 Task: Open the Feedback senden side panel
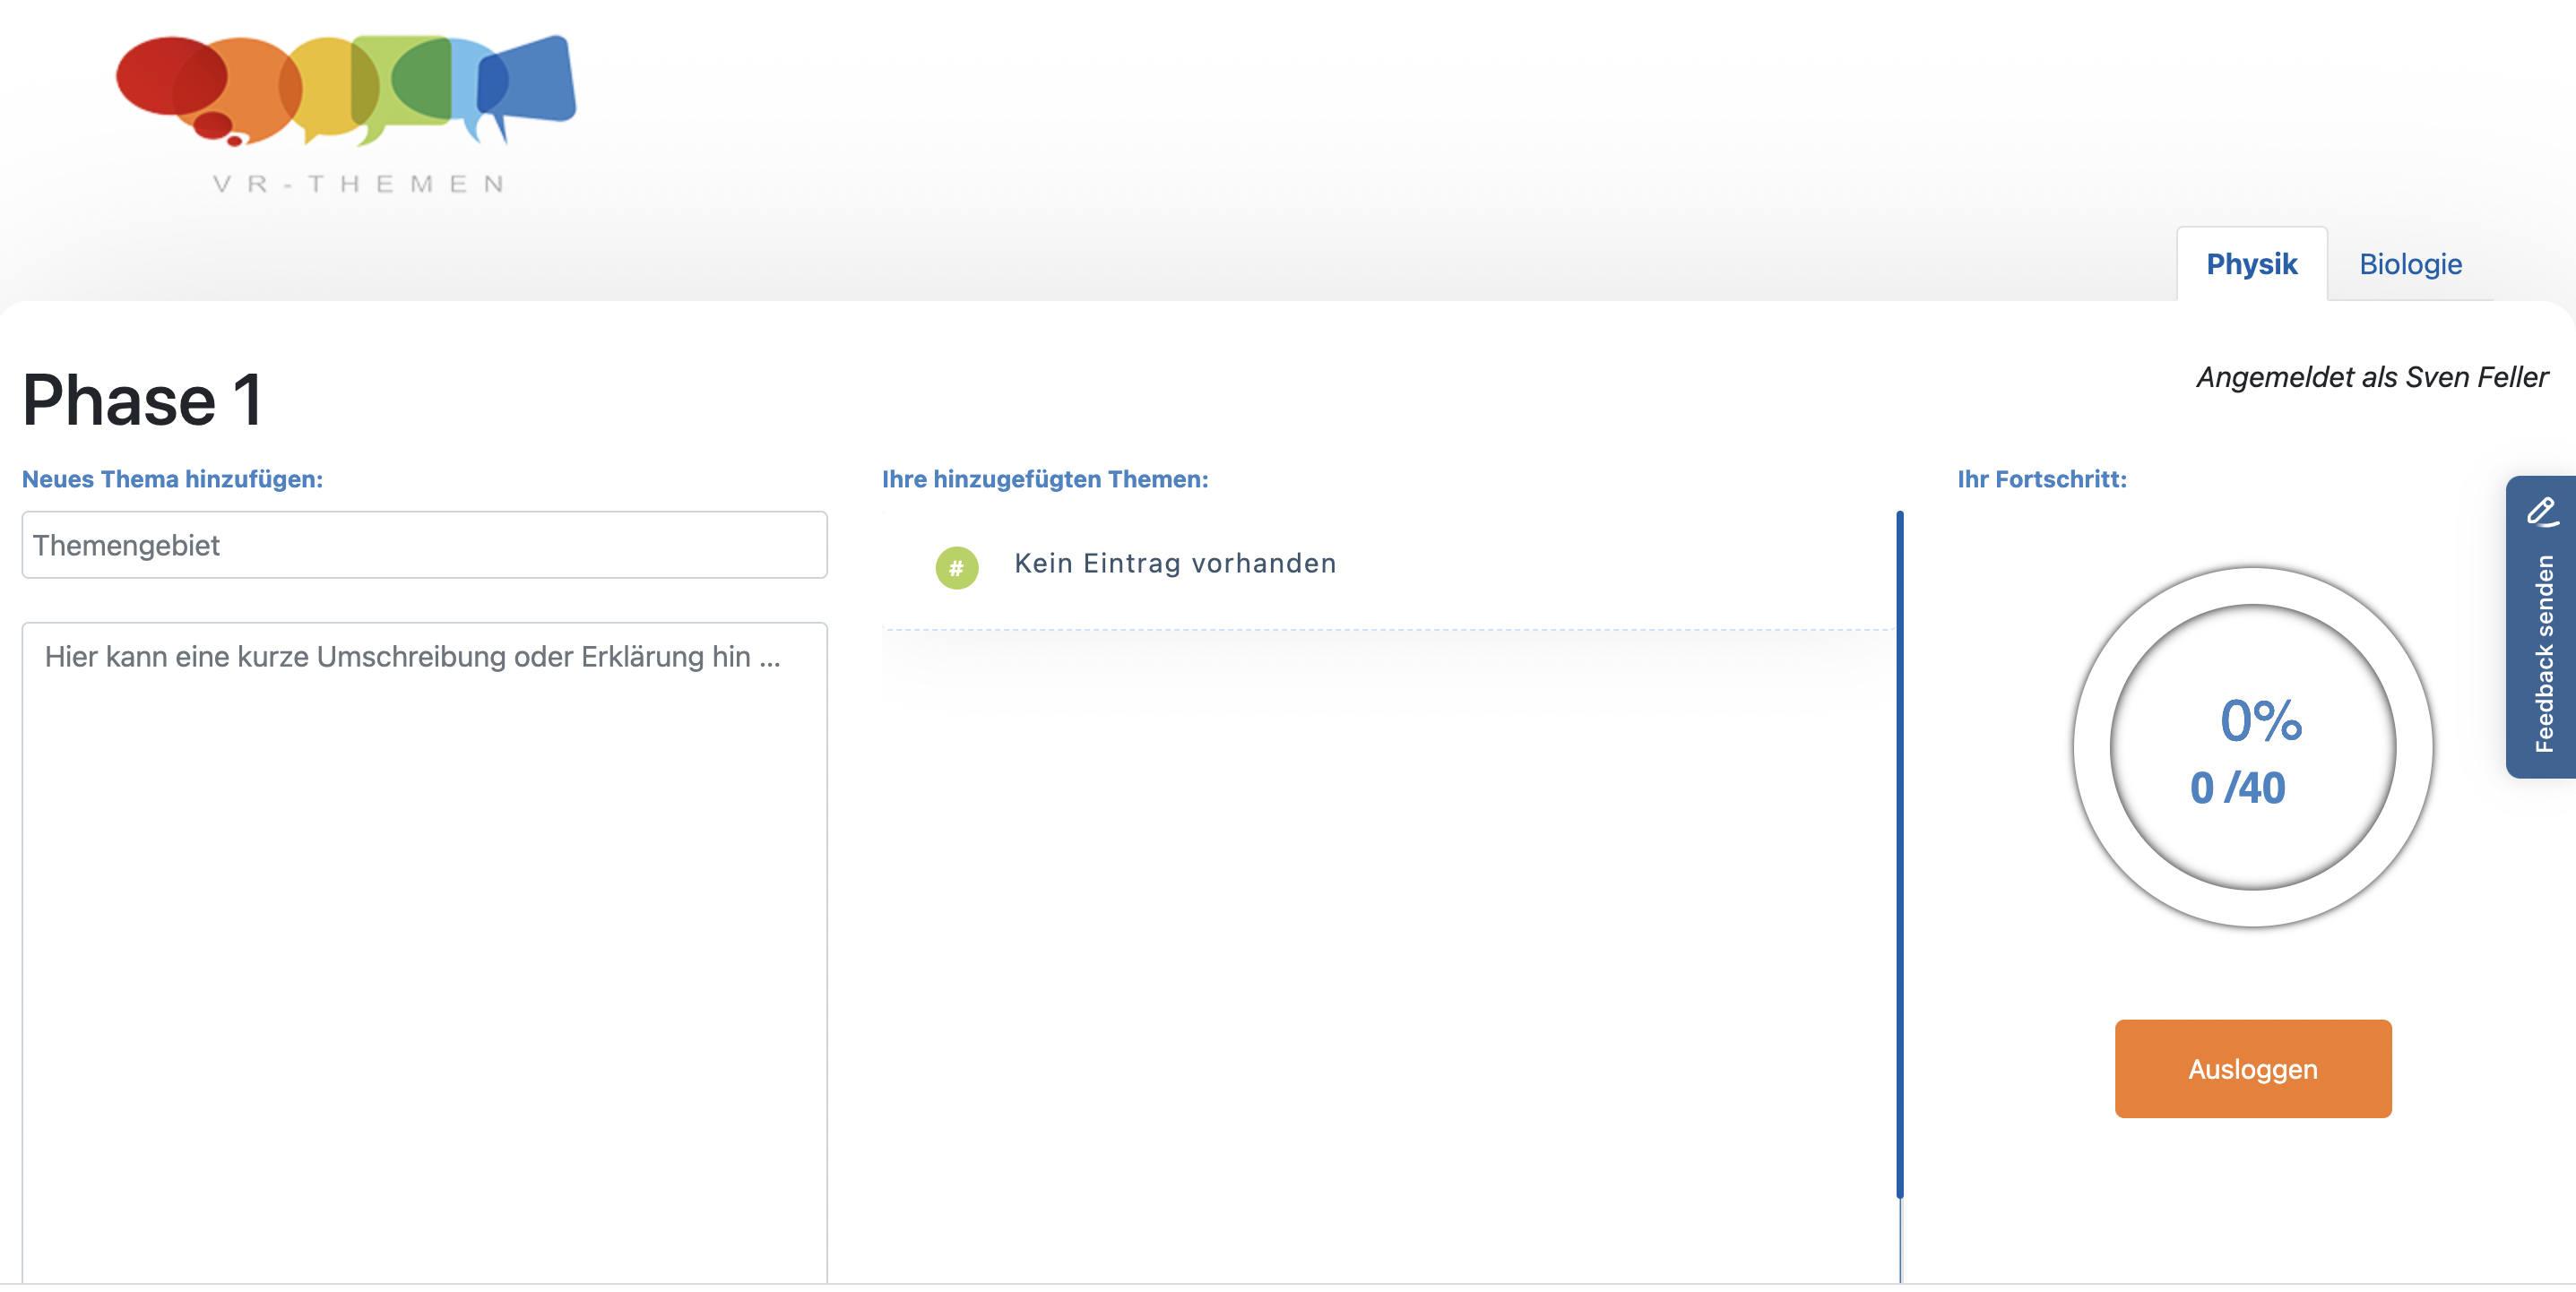click(2543, 654)
